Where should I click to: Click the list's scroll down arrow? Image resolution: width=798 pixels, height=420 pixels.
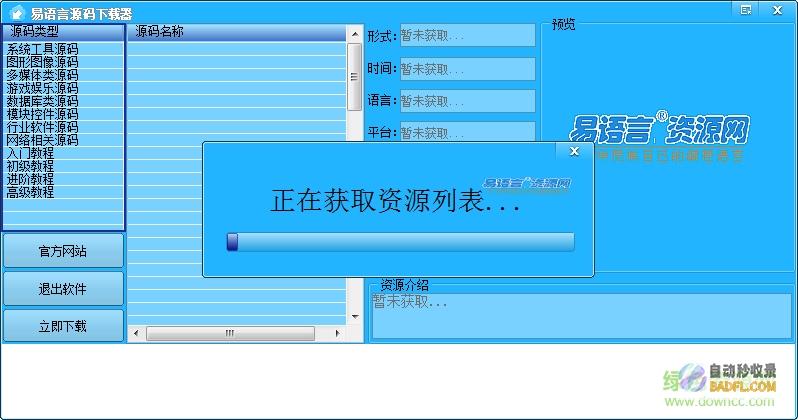[x=355, y=317]
